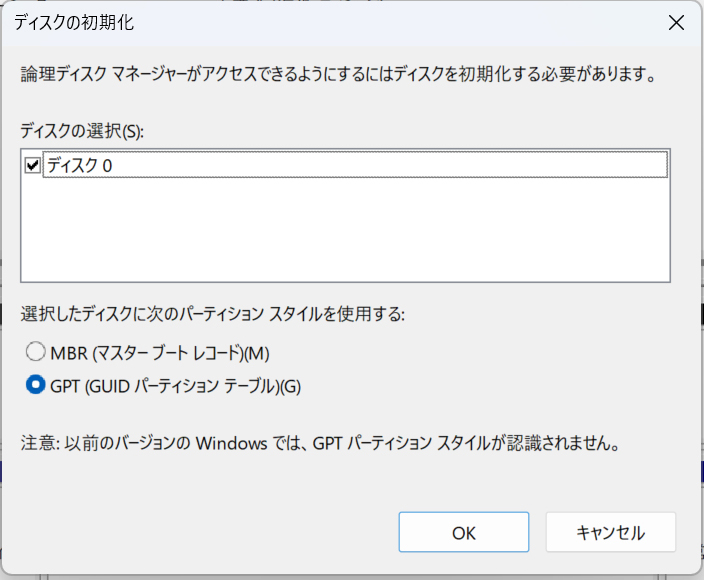Click the MBR (マスター ブート レコード)(M) label text
The image size is (704, 580).
160,353
